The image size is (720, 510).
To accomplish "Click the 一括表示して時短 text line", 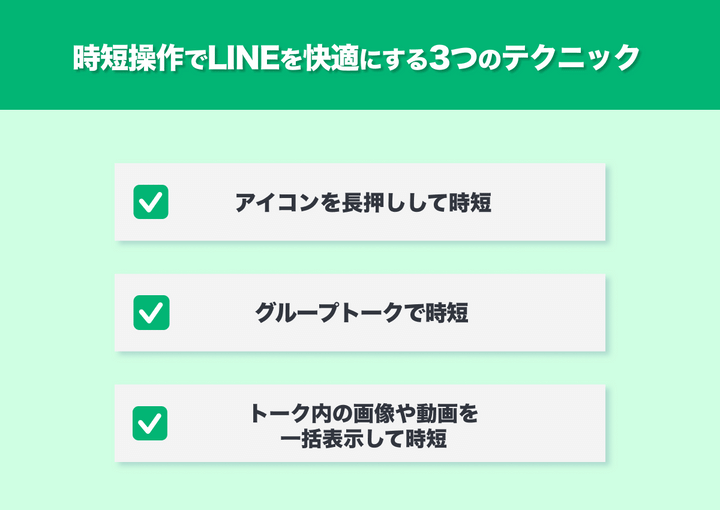I will pyautogui.click(x=362, y=437).
